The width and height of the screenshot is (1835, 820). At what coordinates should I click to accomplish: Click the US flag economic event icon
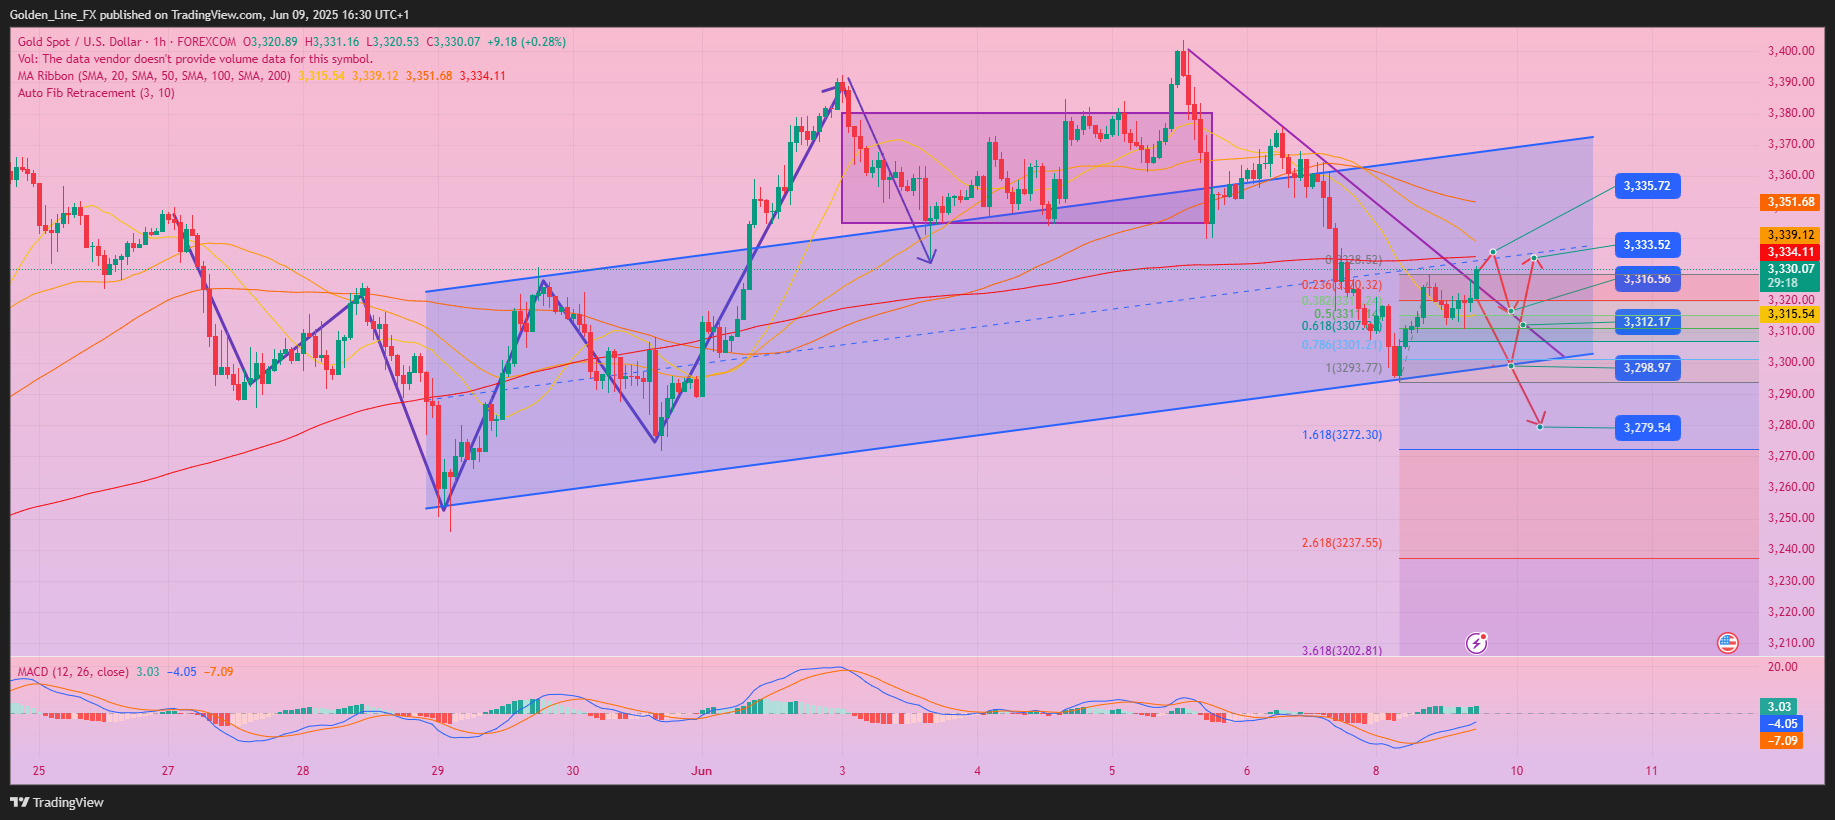point(1728,643)
